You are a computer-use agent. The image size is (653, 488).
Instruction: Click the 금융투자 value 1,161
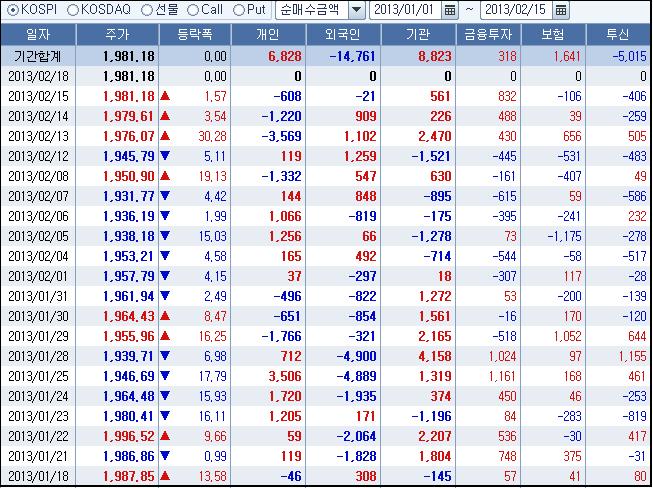click(x=502, y=376)
